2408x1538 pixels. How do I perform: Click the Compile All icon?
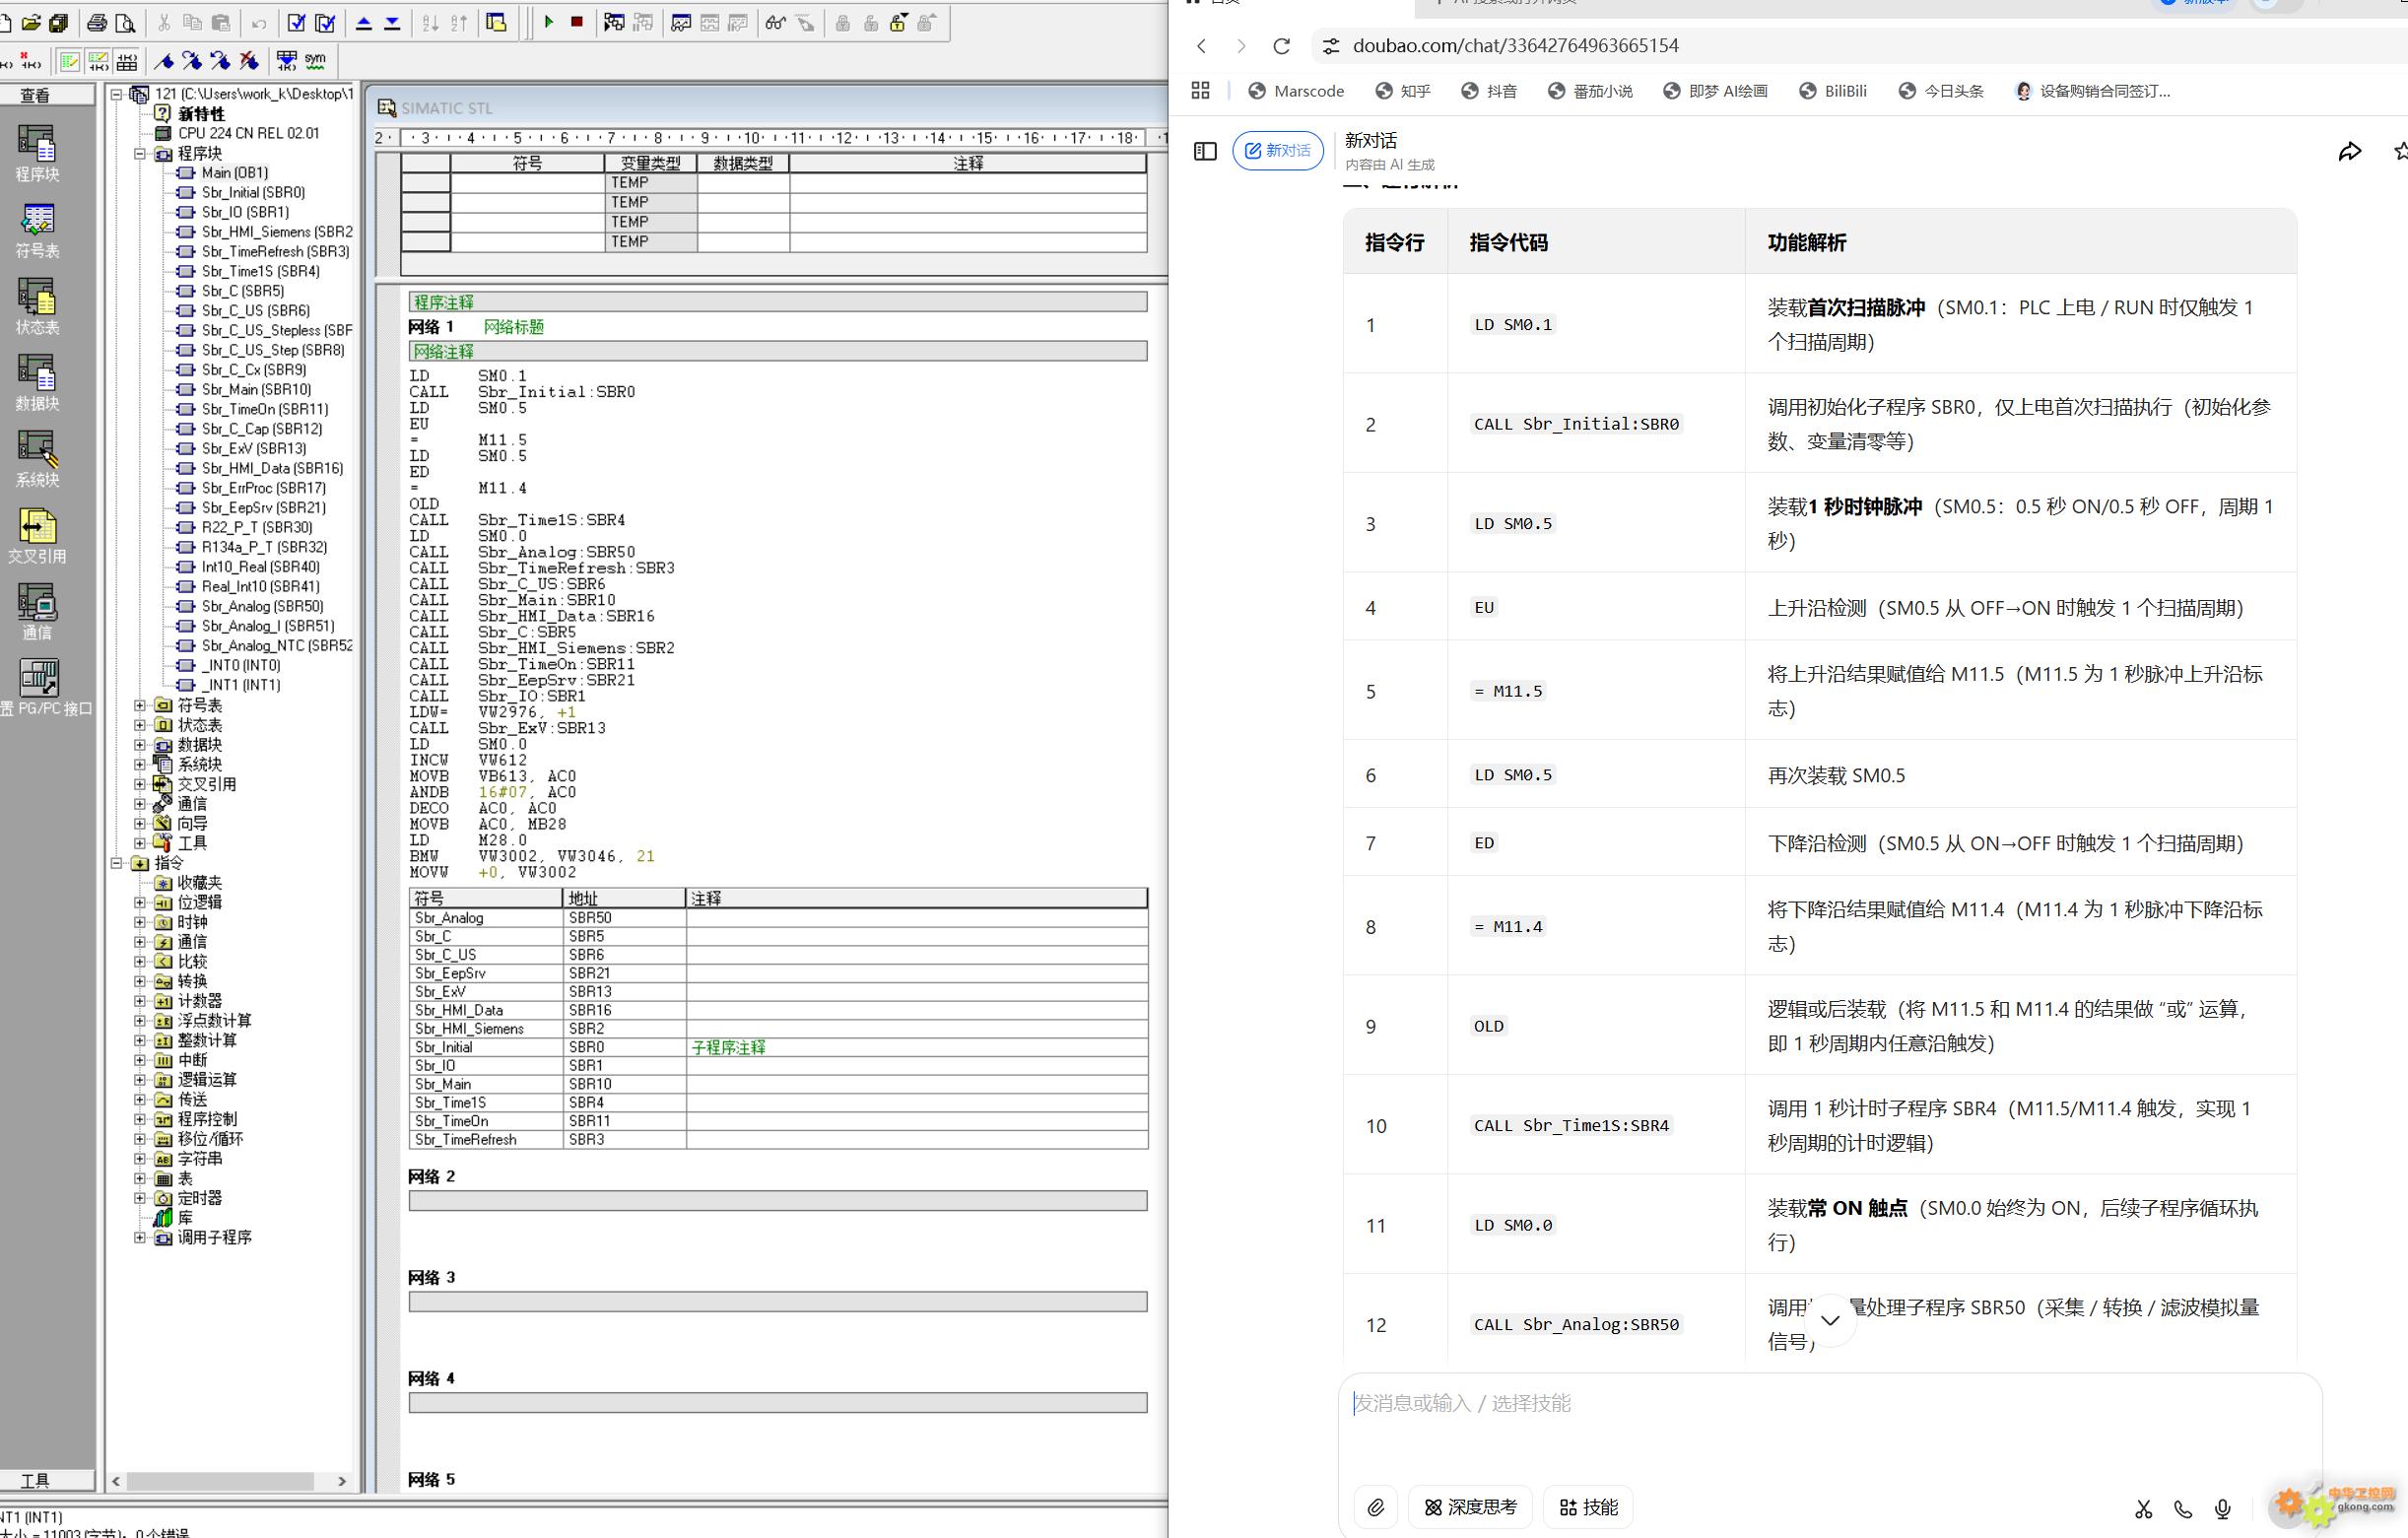point(325,22)
